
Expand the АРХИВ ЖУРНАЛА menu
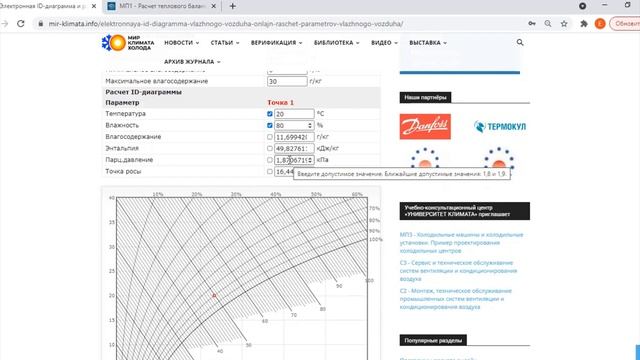click(192, 62)
